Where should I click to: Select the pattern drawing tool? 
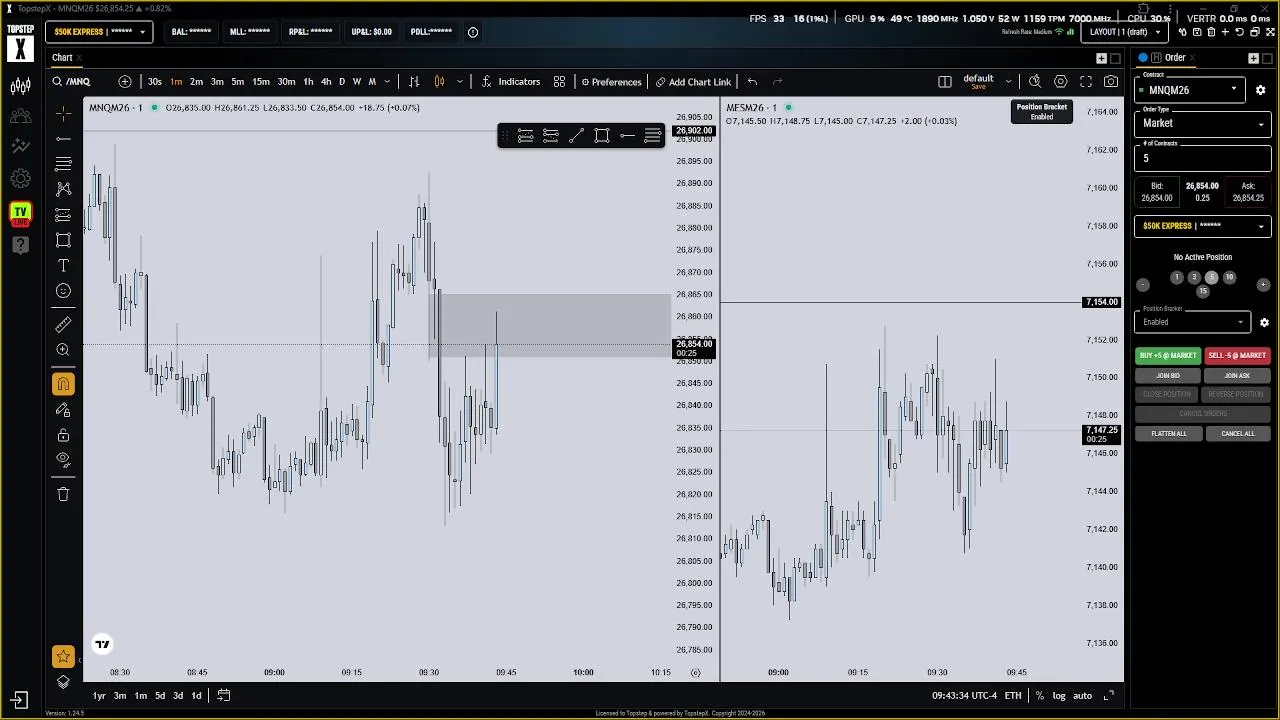(63, 189)
